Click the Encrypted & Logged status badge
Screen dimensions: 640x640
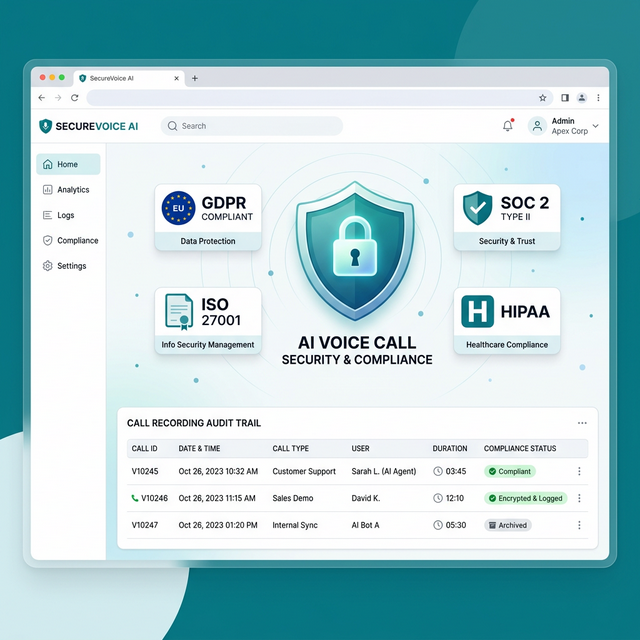(x=526, y=498)
